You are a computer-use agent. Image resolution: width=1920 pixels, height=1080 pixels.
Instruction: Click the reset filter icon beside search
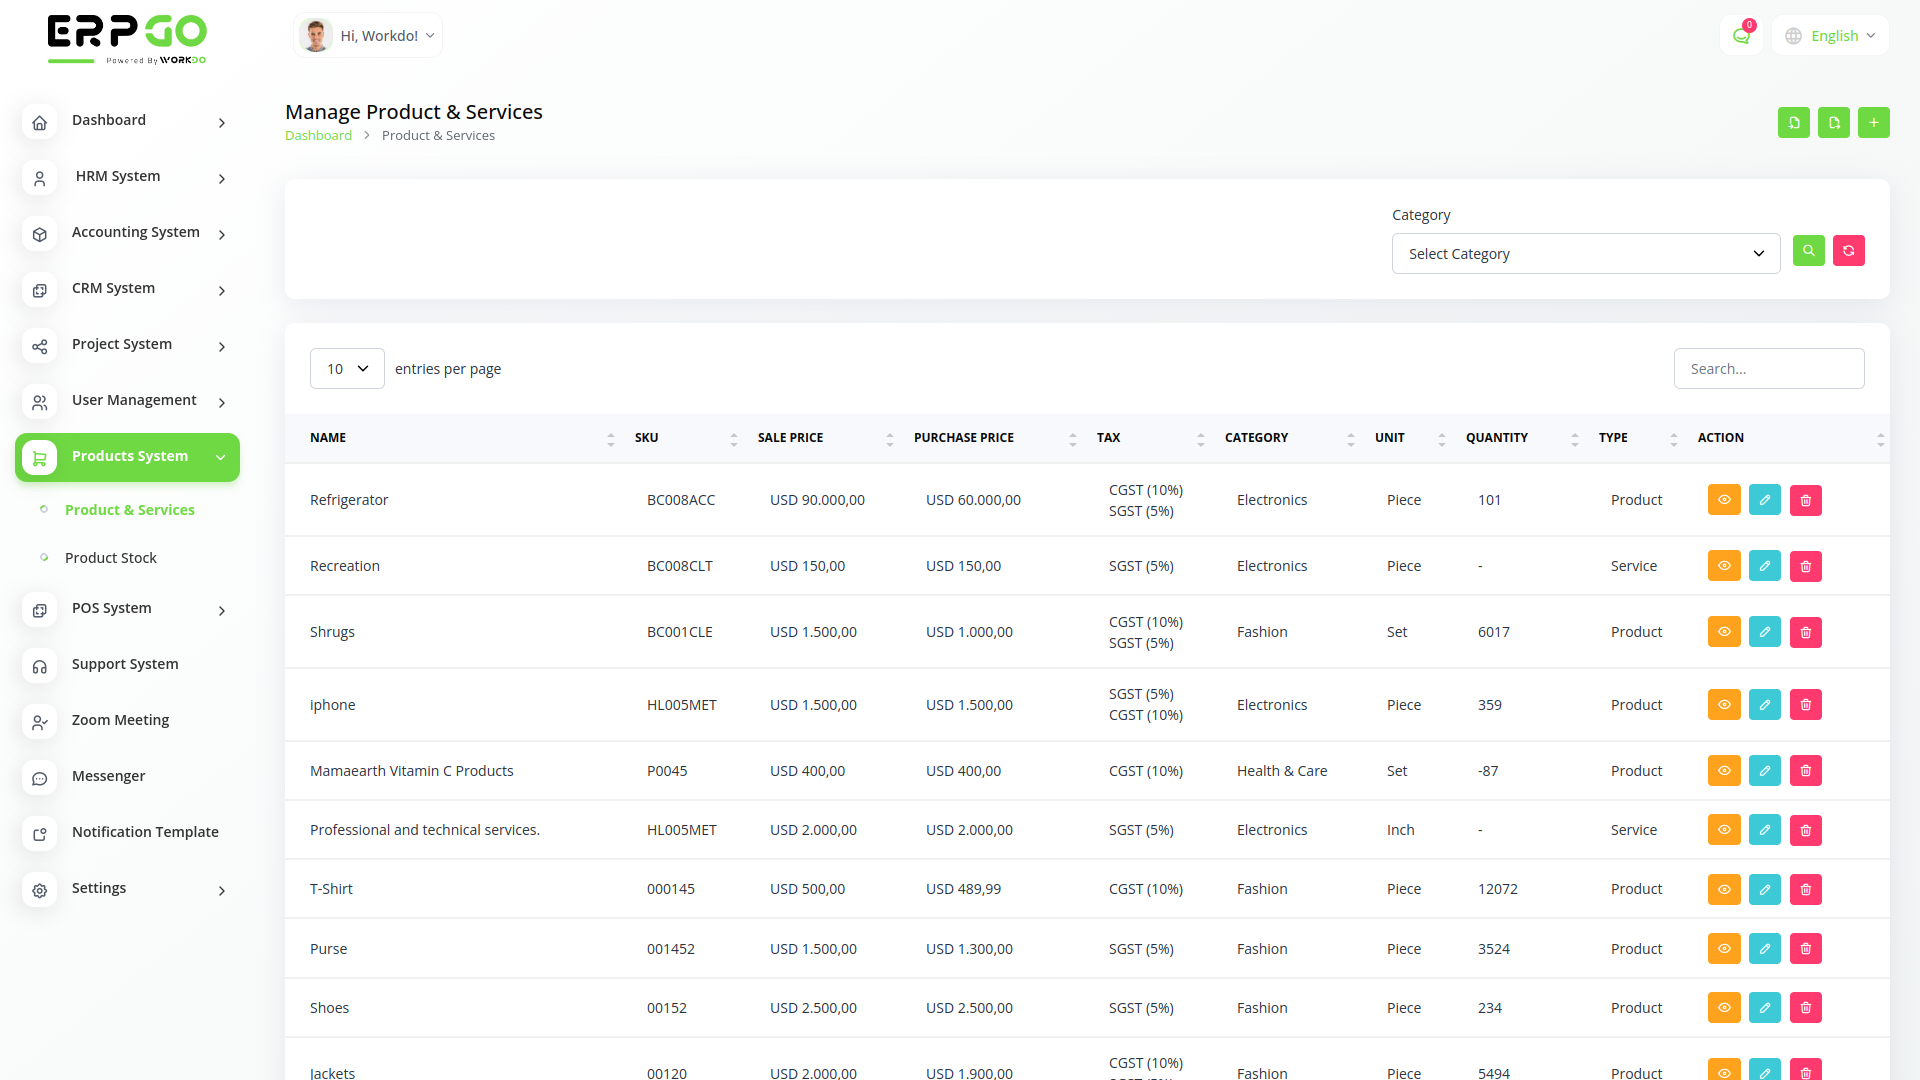(1848, 251)
